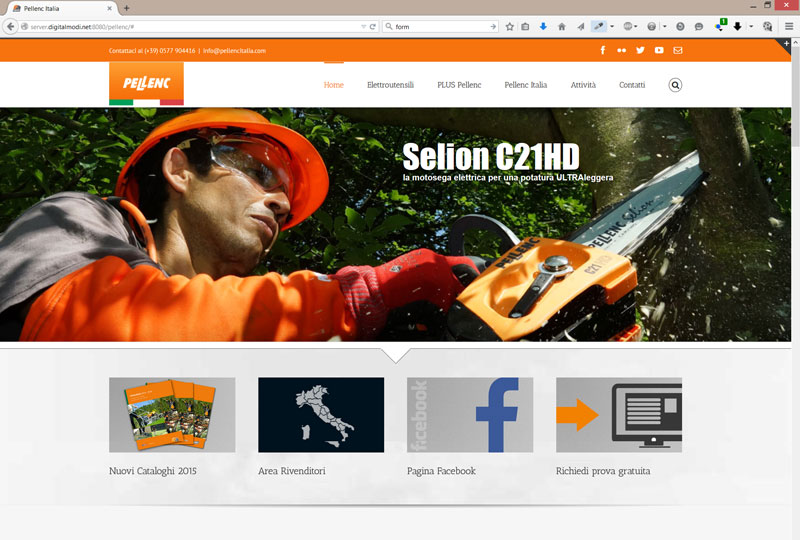Click the black download arrow extension icon

pos(737,27)
